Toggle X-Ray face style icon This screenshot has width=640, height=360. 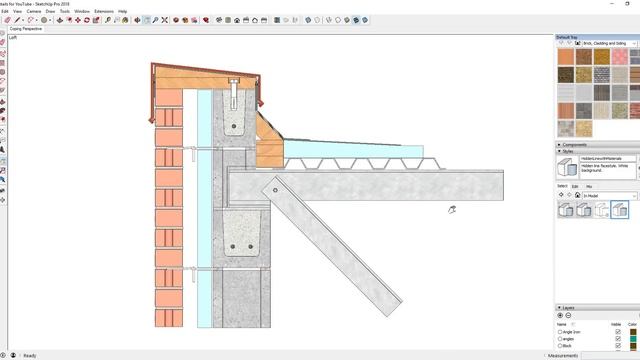tap(308, 20)
